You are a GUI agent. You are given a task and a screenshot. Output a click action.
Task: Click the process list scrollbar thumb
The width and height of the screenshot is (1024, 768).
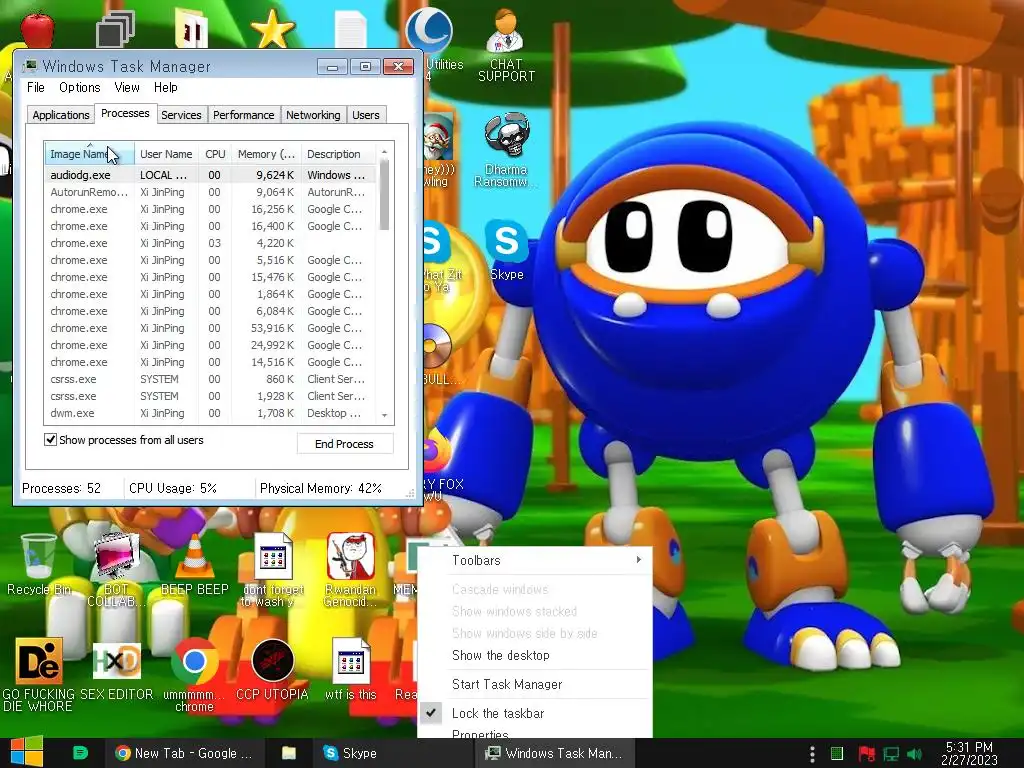pyautogui.click(x=385, y=195)
